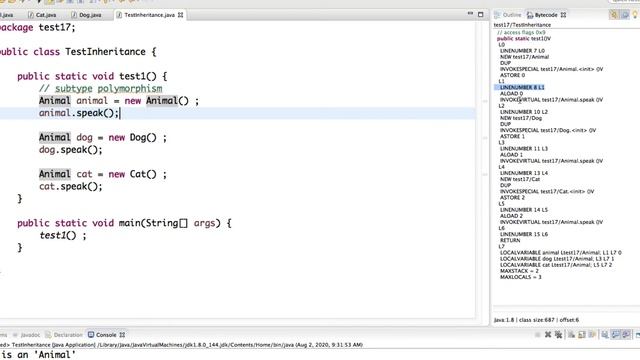Click Remove All Terminated Launches icon

558,335
